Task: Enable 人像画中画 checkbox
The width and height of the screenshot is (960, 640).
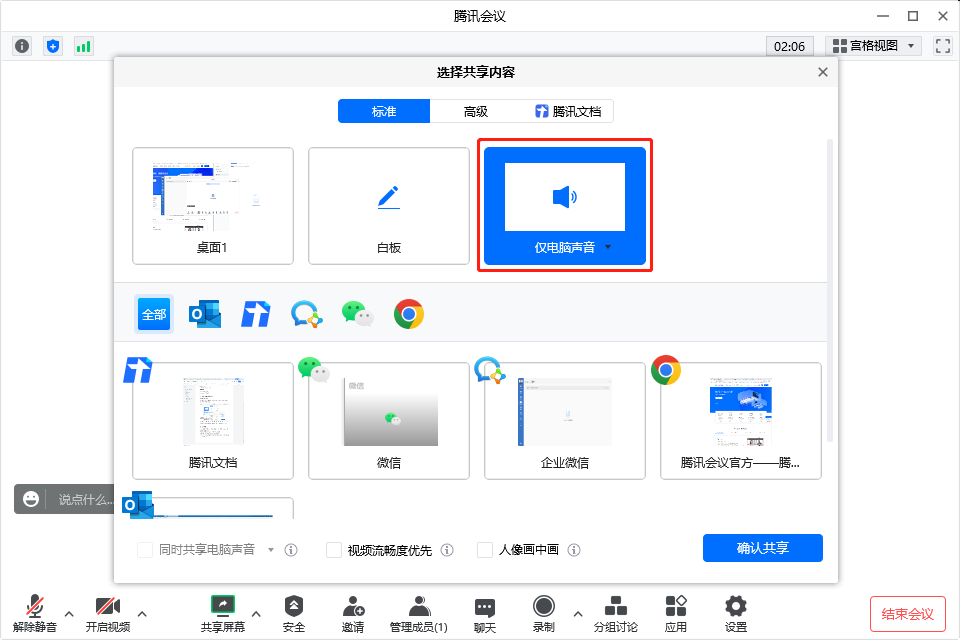Action: pyautogui.click(x=485, y=550)
